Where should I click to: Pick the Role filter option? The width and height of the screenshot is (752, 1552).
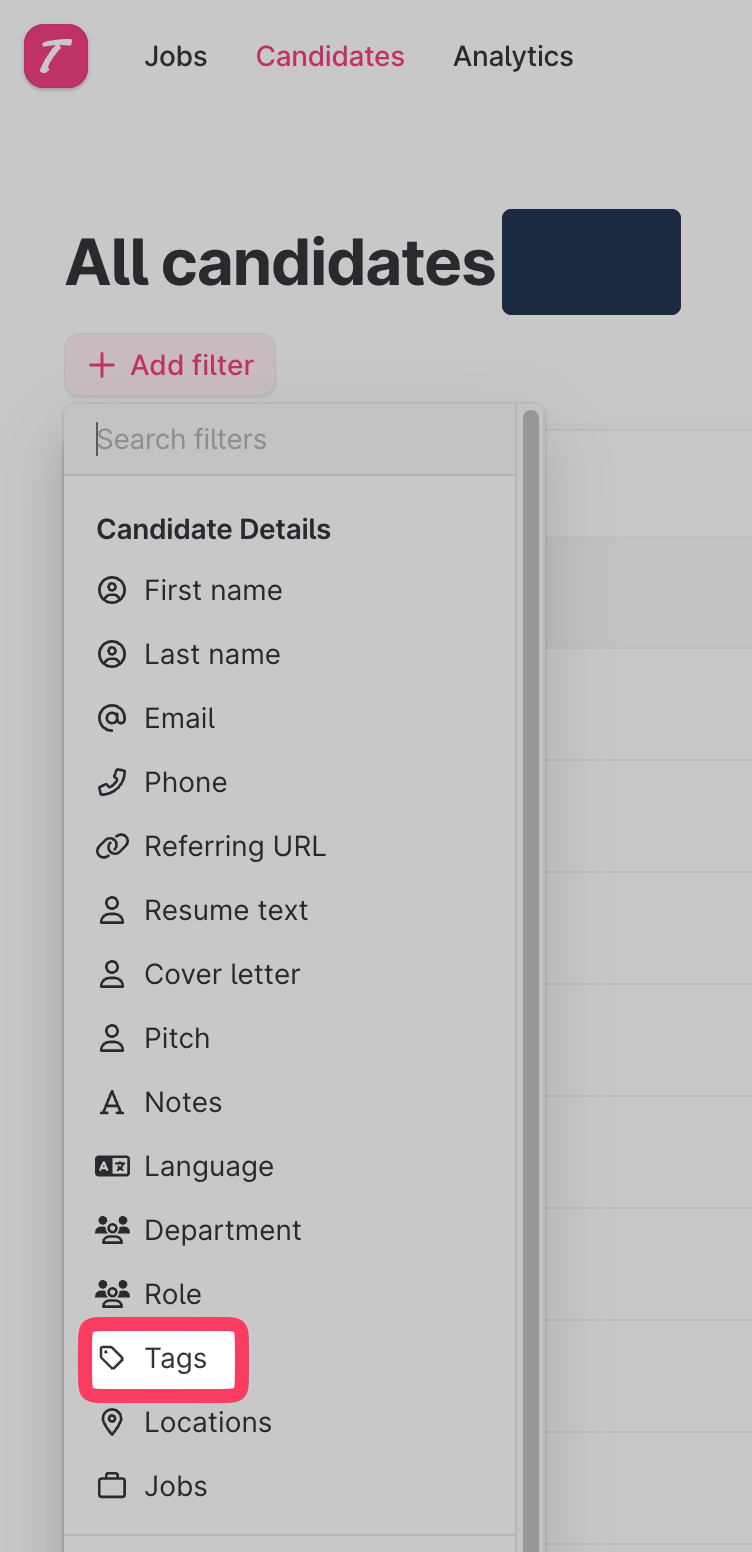(x=173, y=1294)
